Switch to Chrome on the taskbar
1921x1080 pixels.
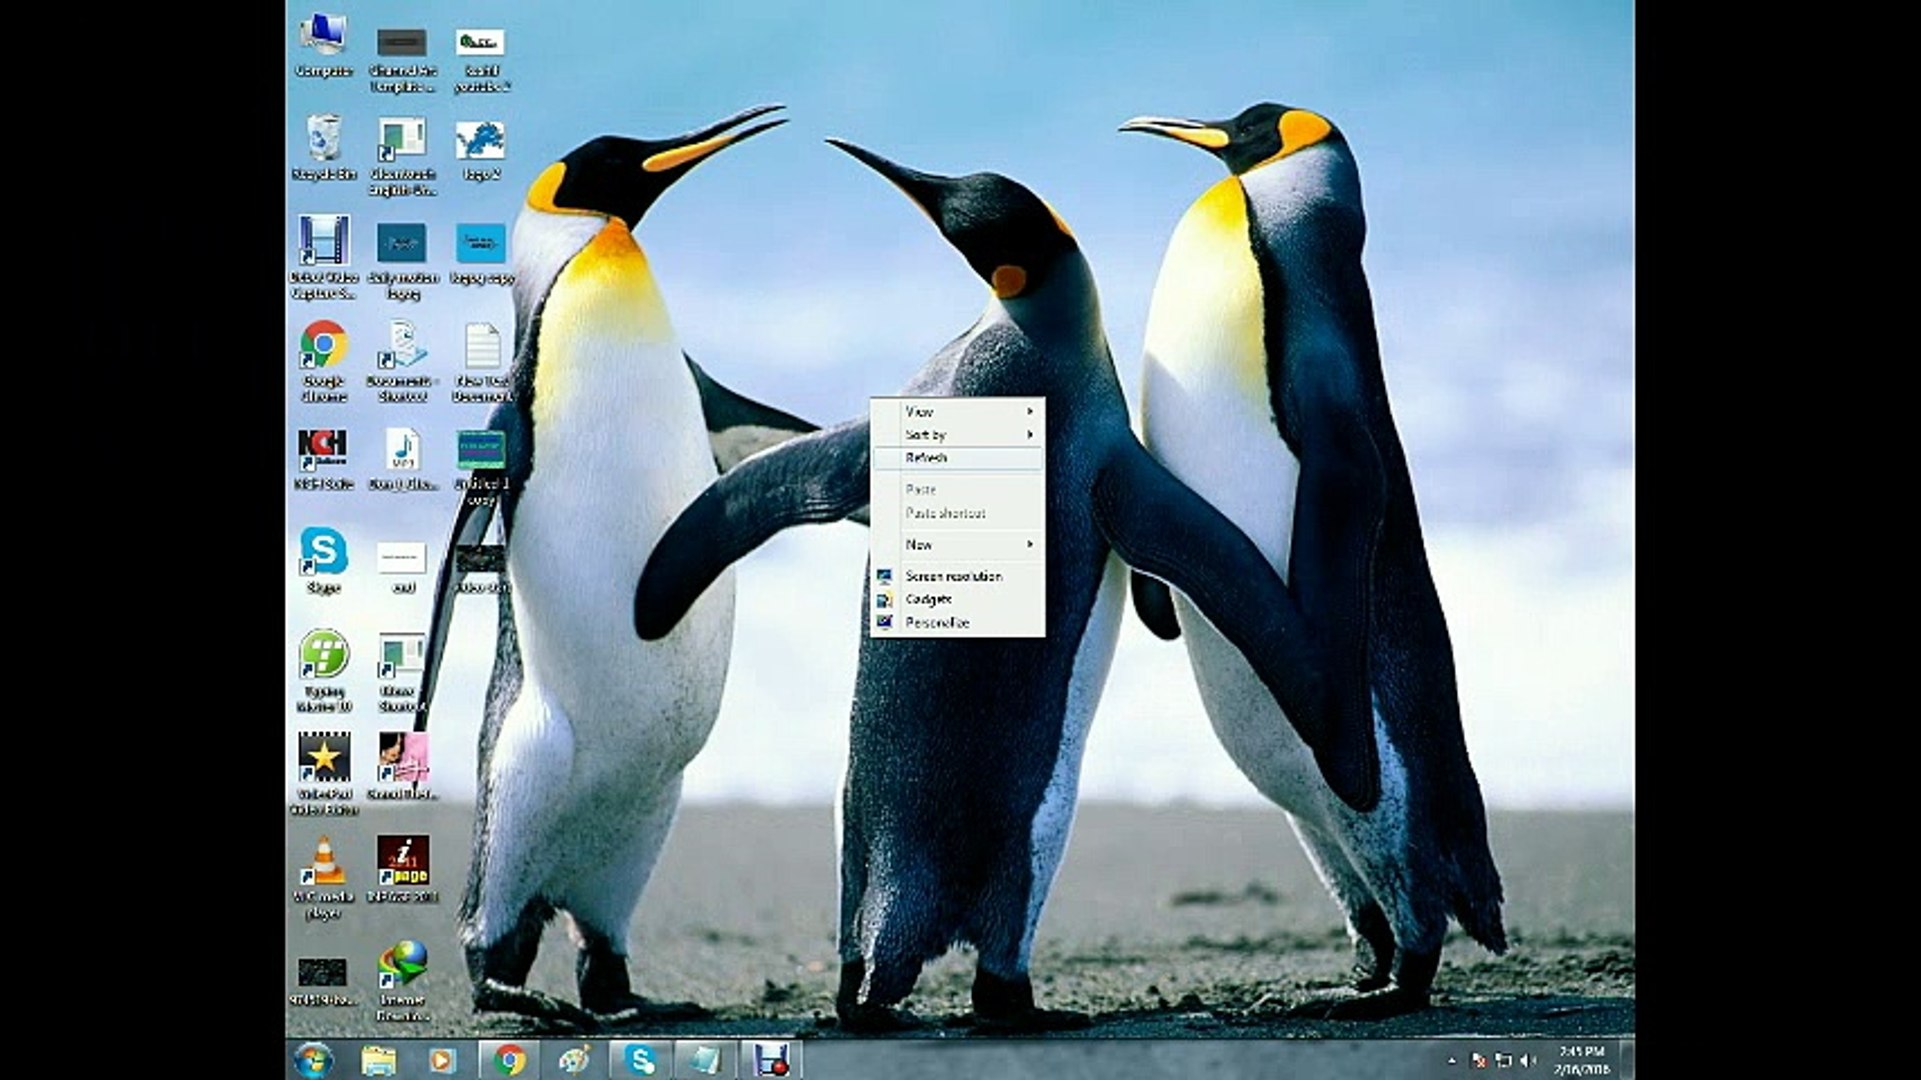click(509, 1060)
